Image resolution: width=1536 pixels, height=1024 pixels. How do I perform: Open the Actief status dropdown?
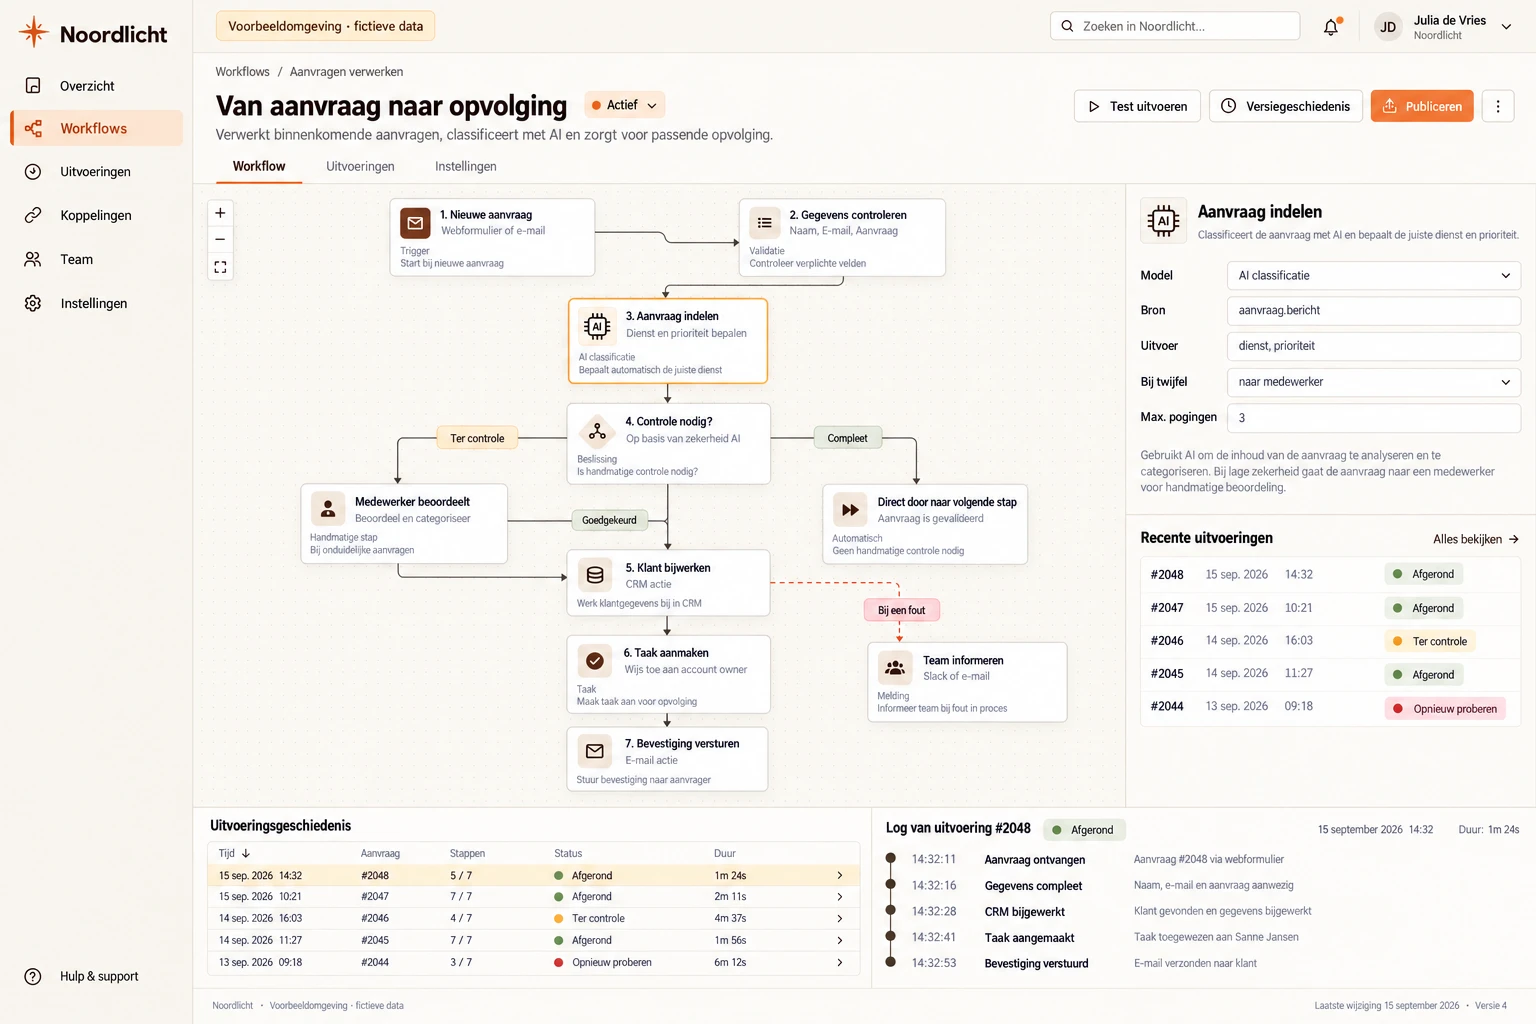[625, 105]
